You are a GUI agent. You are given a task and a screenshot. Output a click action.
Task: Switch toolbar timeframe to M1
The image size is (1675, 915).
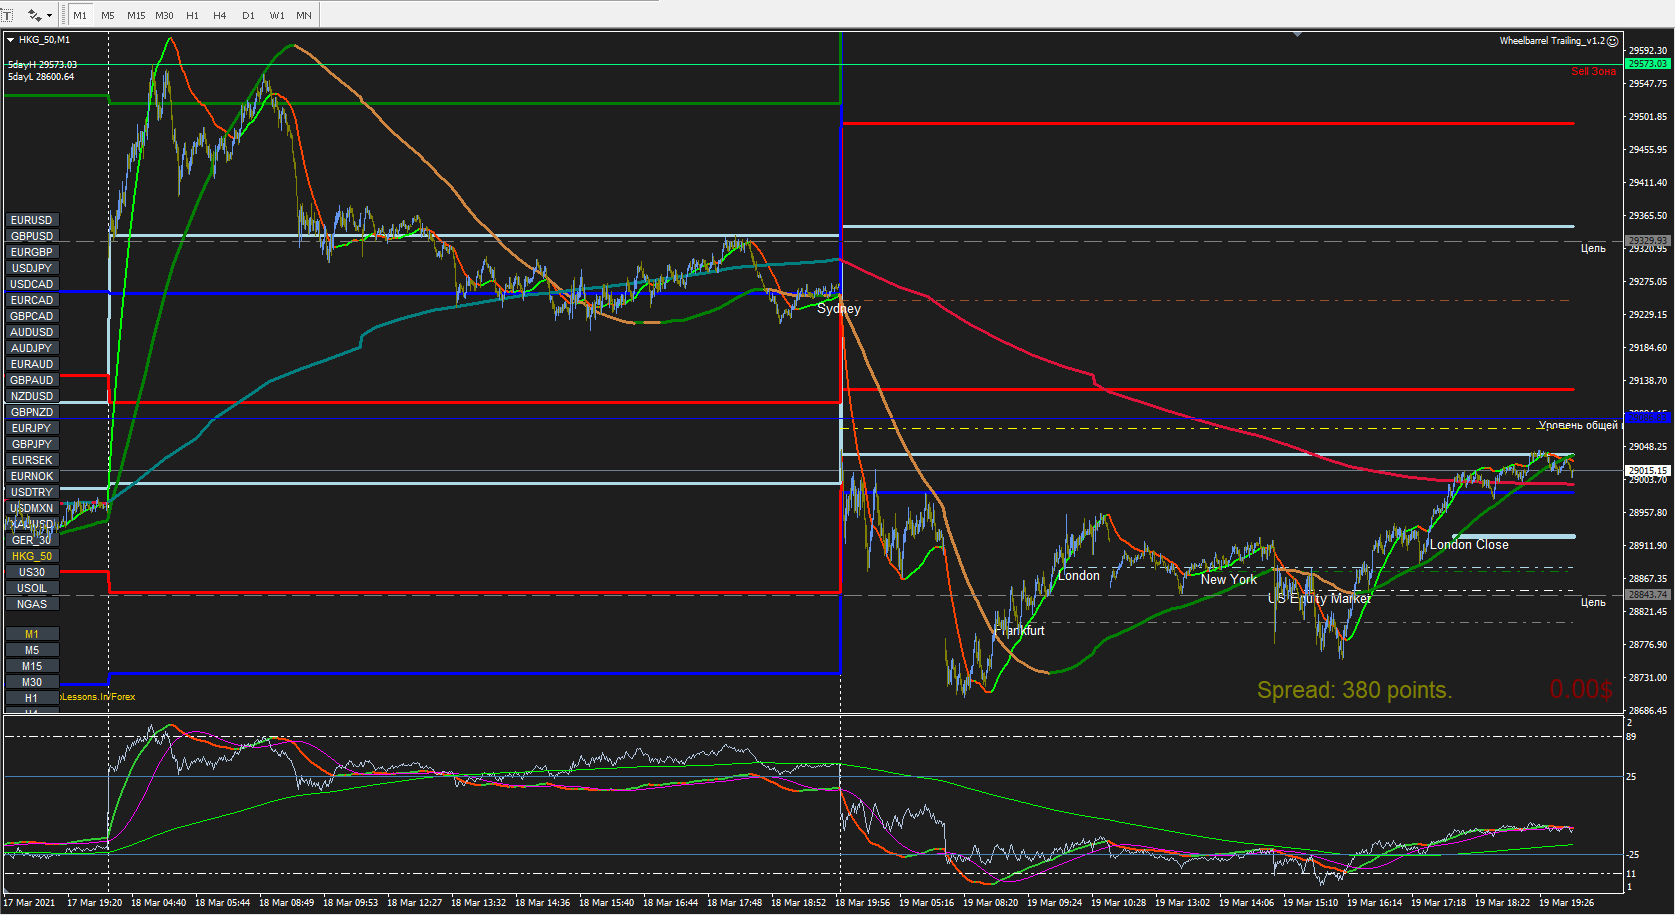tap(80, 15)
